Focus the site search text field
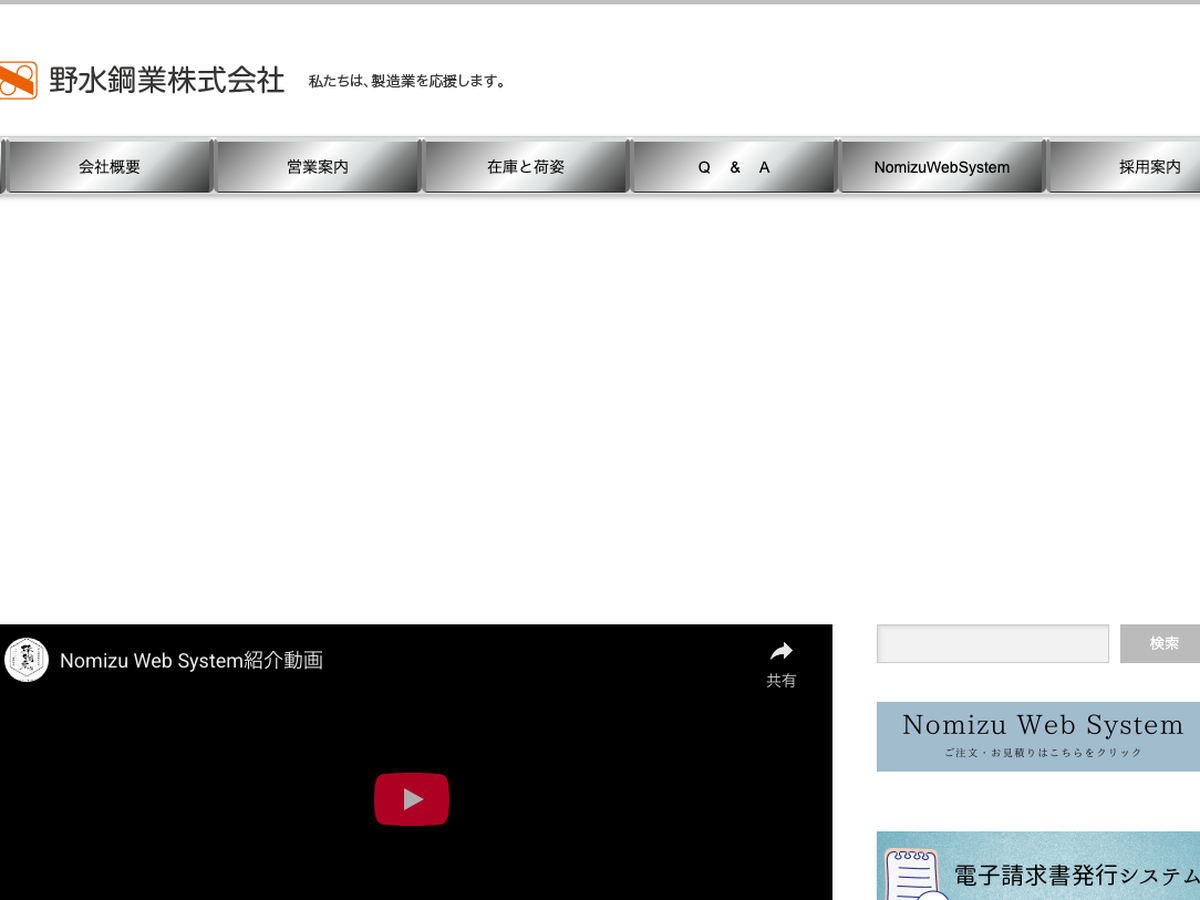Image resolution: width=1200 pixels, height=900 pixels. [x=992, y=644]
